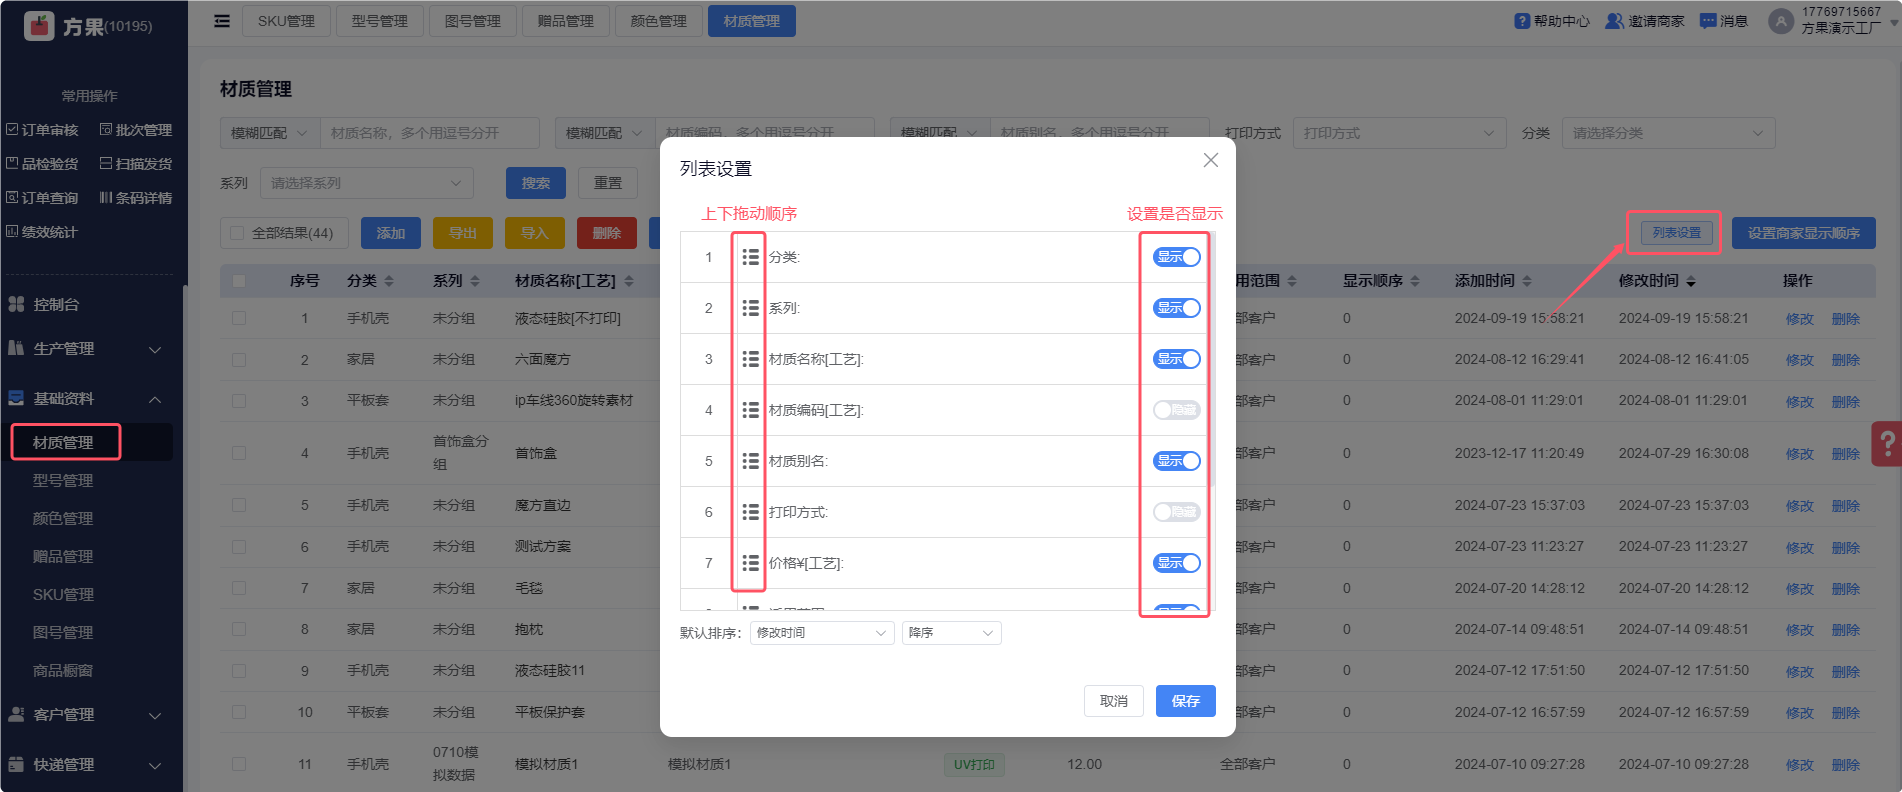
Task: Open 商品橱窗 in sidebar
Action: pos(63,671)
